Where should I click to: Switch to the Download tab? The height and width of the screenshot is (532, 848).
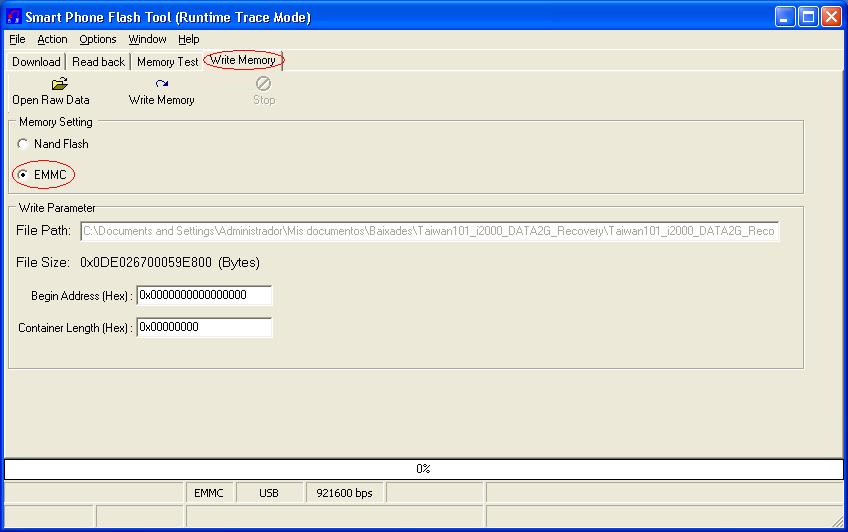[36, 62]
